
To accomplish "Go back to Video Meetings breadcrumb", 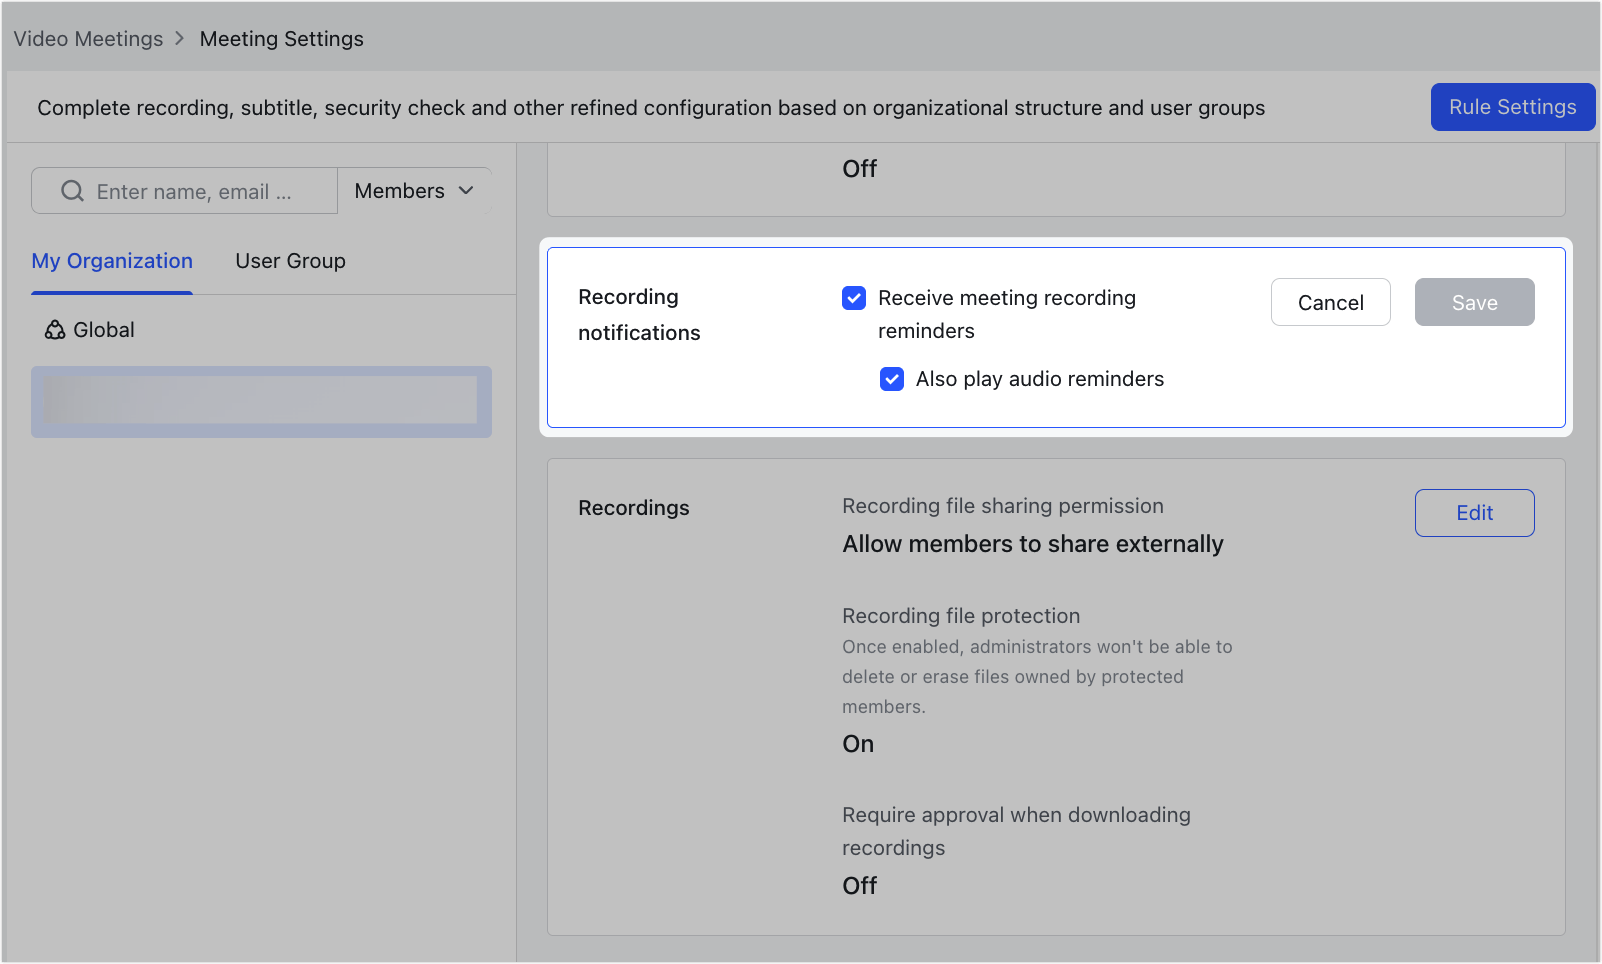I will click(88, 39).
